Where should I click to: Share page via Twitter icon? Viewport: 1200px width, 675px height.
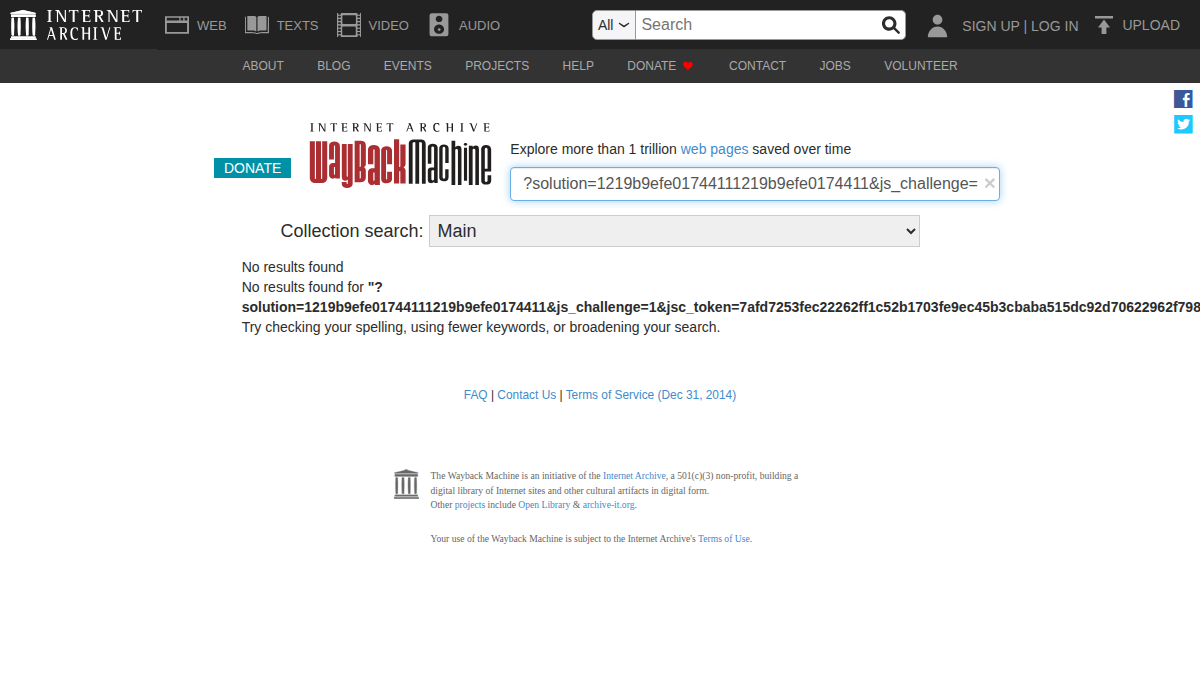(x=1183, y=124)
